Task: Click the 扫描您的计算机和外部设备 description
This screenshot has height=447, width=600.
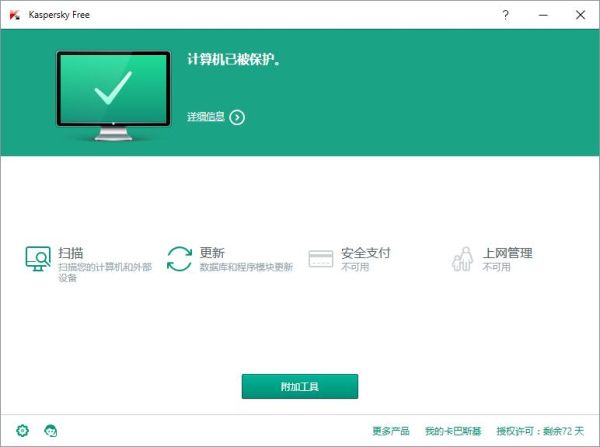Action: pos(105,272)
